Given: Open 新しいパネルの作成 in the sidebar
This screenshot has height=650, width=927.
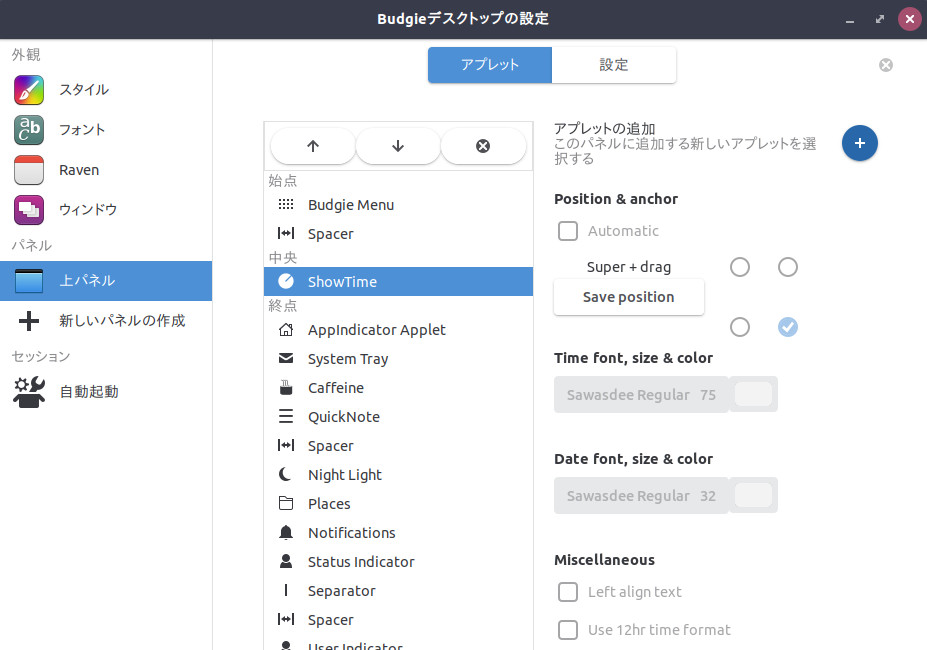Looking at the screenshot, I should coord(106,321).
